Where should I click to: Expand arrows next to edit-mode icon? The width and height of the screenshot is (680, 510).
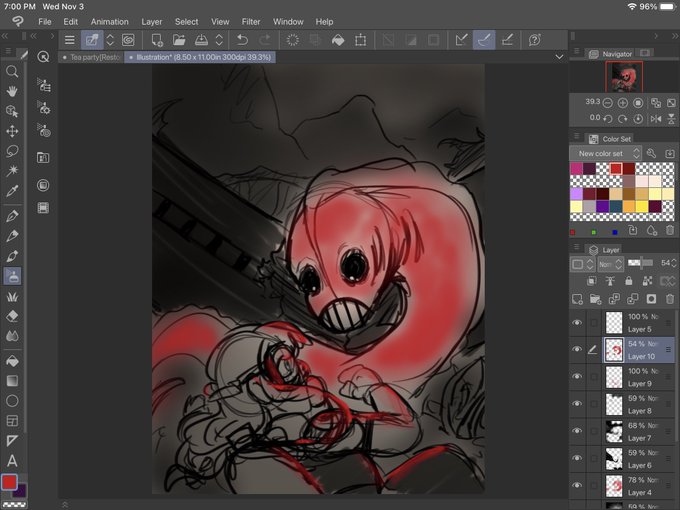coord(110,40)
